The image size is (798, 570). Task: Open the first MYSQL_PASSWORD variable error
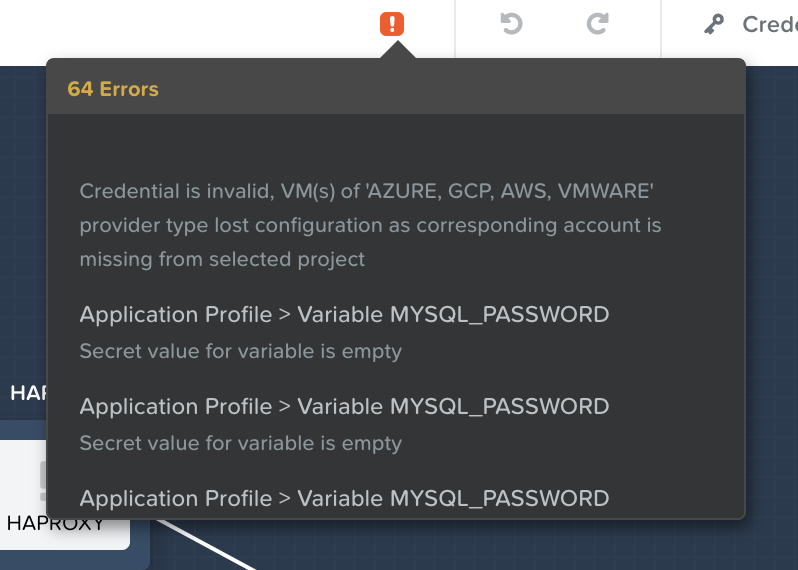(345, 315)
